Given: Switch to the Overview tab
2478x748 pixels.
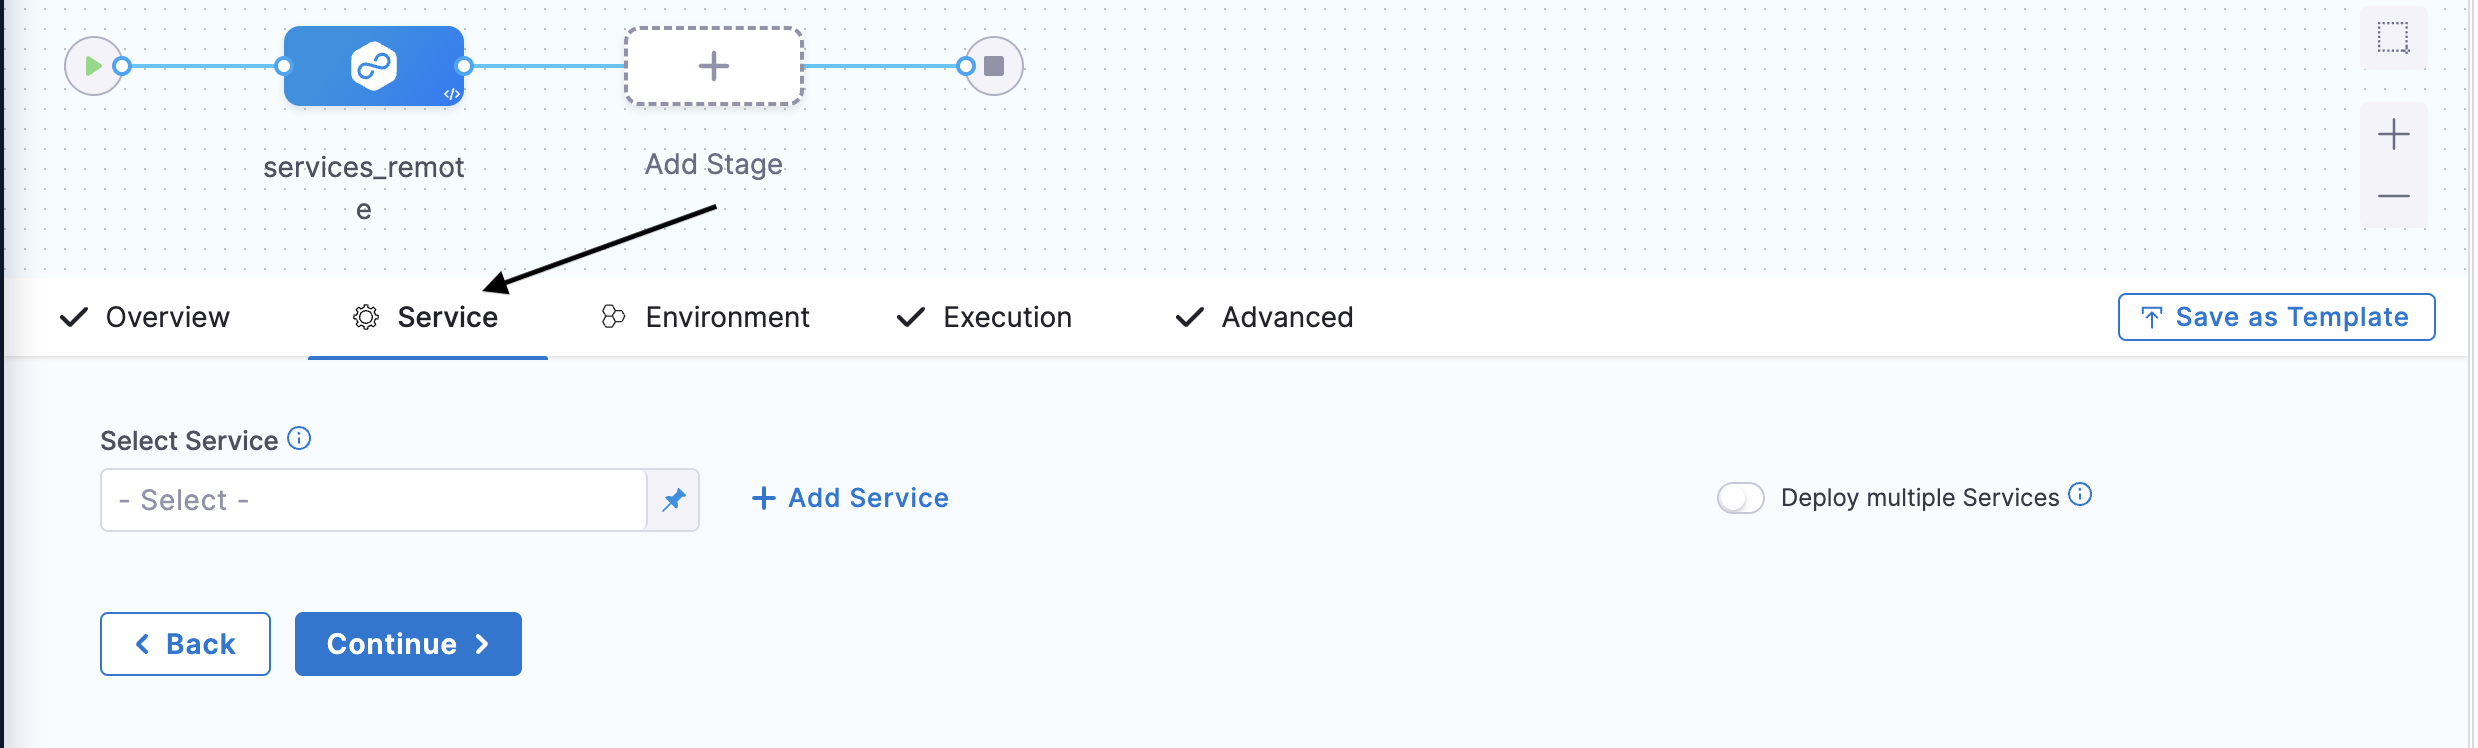Looking at the screenshot, I should coord(146,317).
